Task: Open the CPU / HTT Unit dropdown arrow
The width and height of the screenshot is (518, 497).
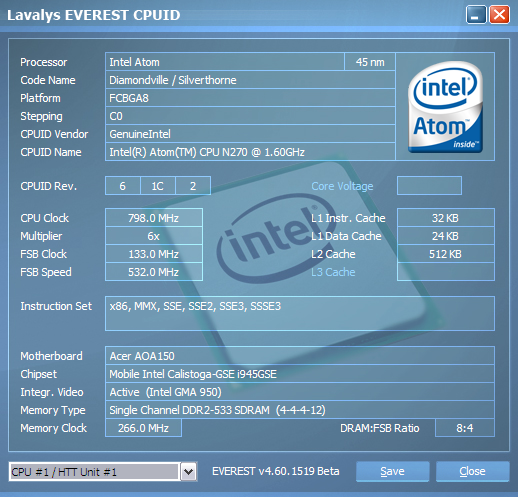Action: point(189,472)
